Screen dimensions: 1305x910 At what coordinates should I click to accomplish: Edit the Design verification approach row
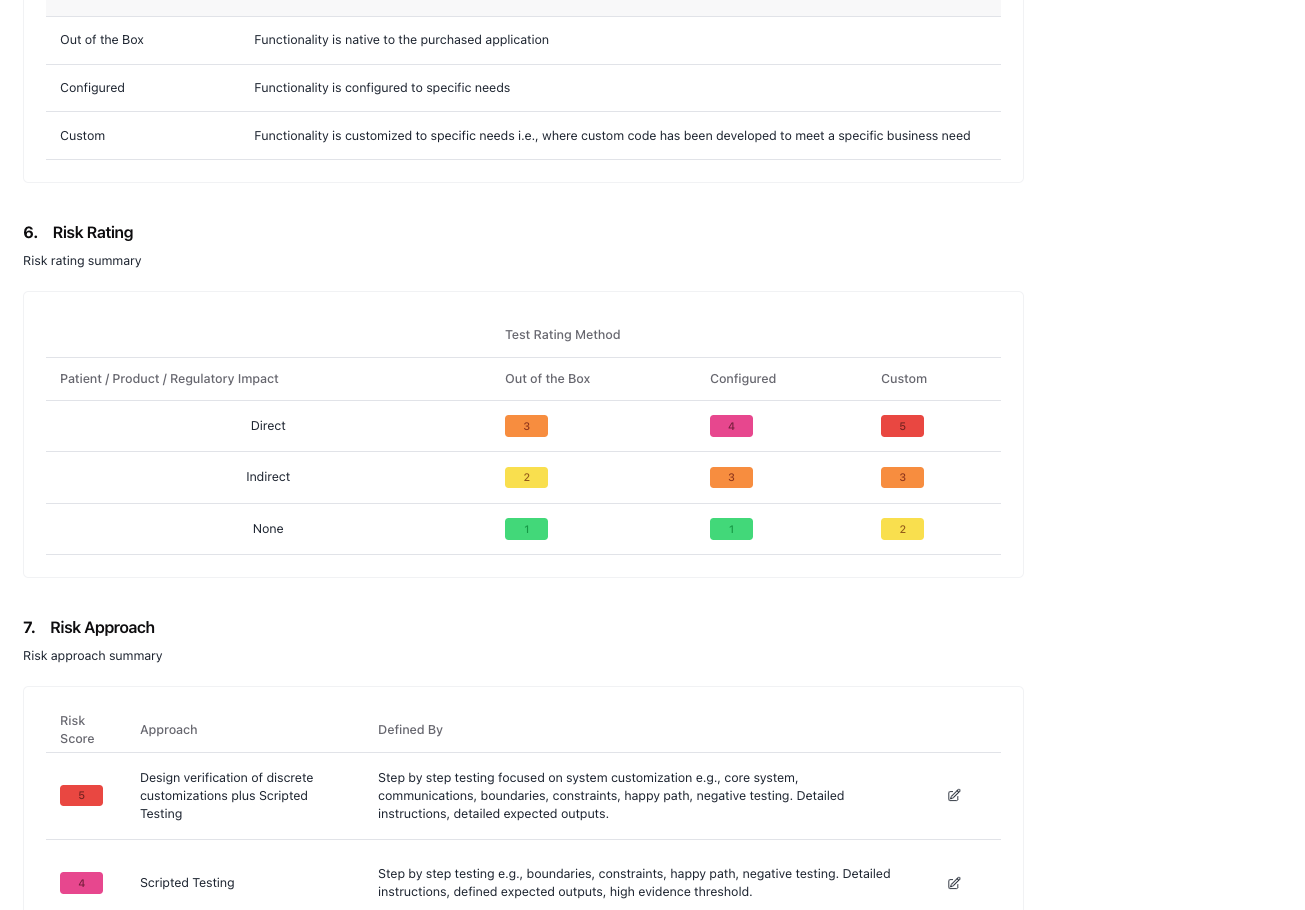[953, 795]
